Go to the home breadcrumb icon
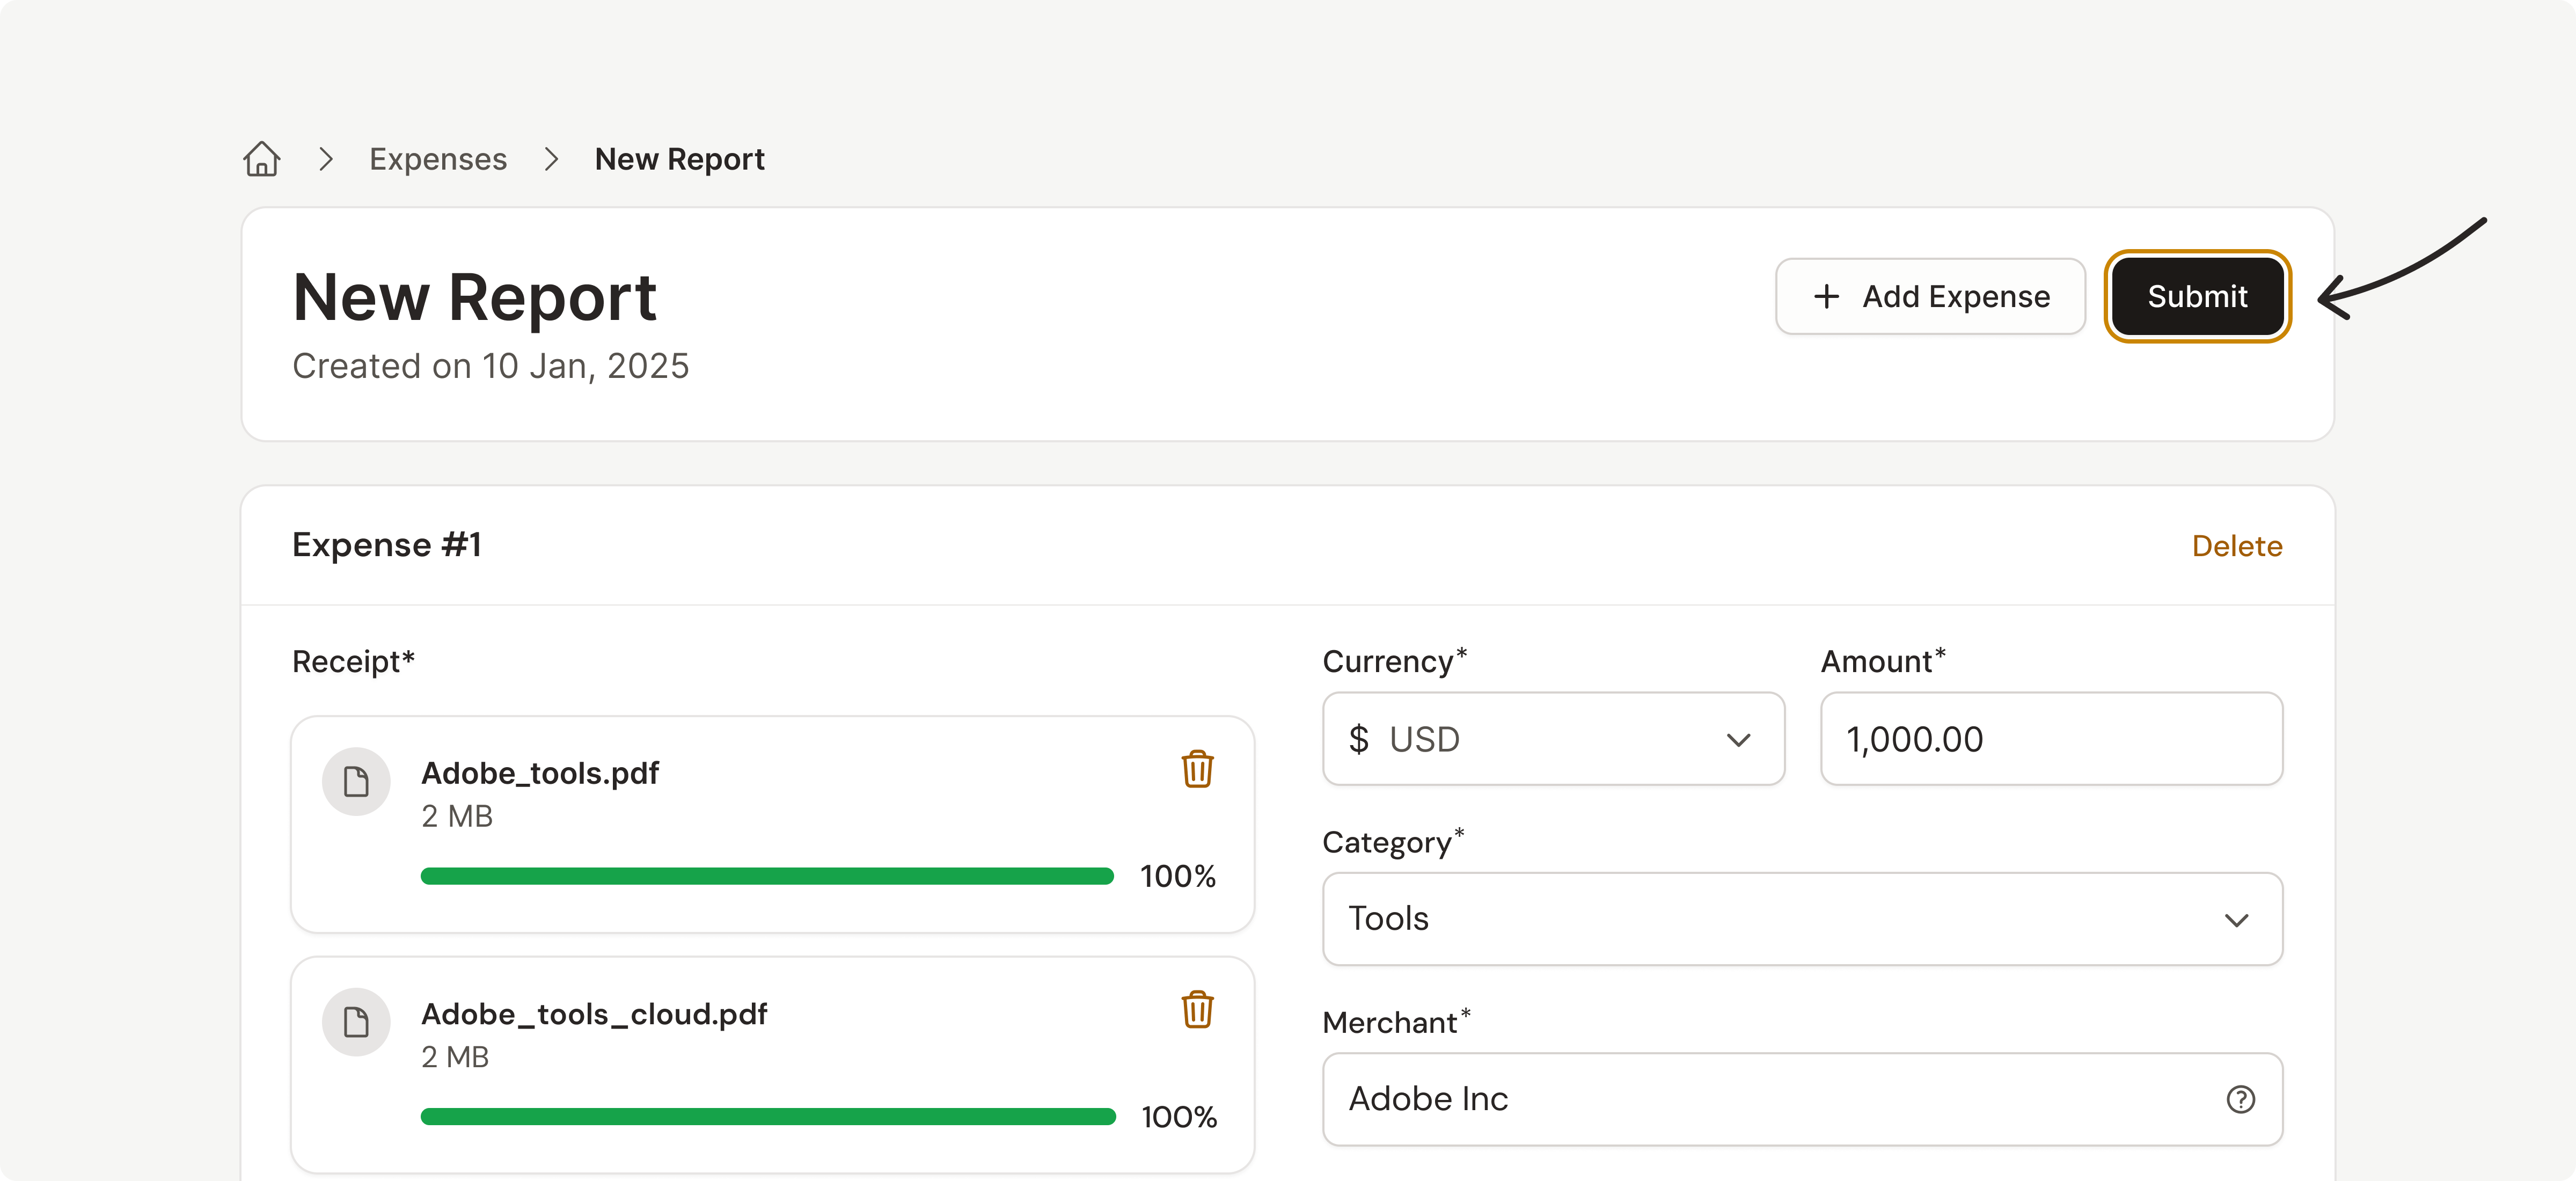 click(x=262, y=159)
